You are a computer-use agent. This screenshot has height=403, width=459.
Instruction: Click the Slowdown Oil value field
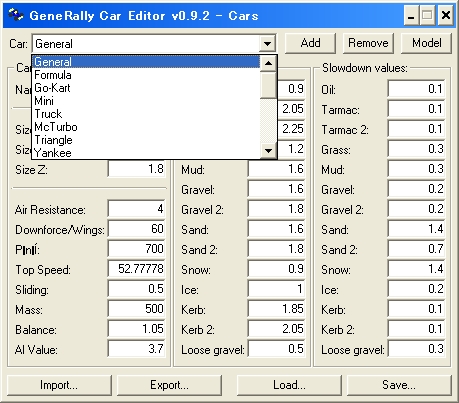pos(417,89)
